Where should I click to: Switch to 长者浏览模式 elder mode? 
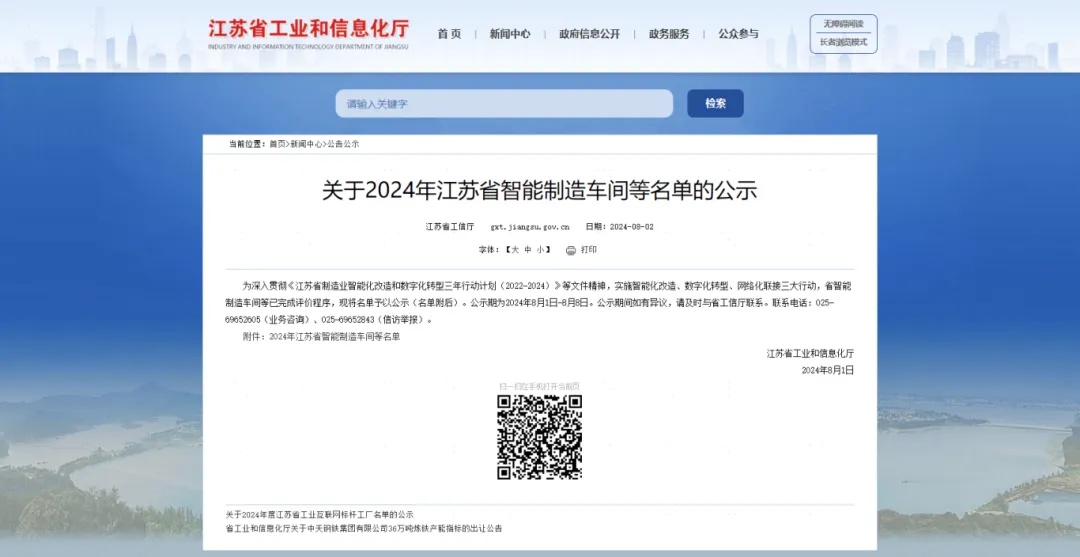click(843, 42)
